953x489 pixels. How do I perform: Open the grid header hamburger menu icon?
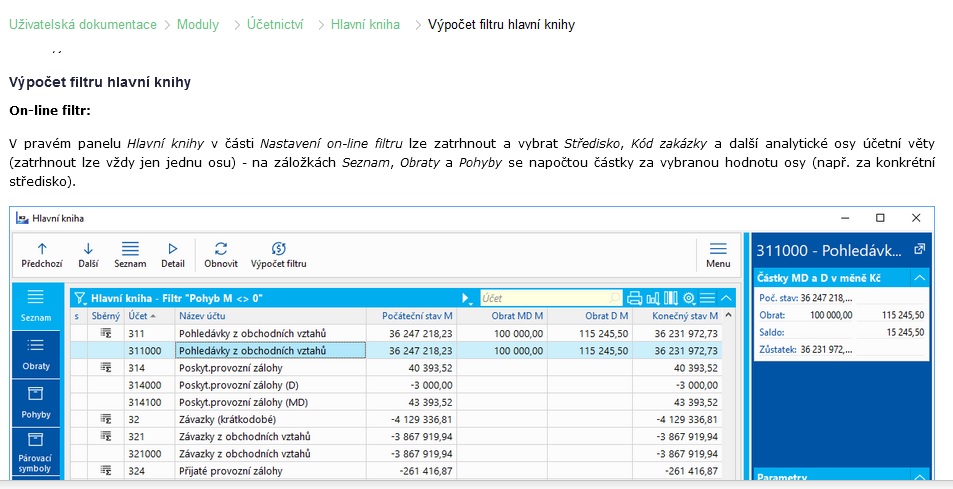[707, 298]
